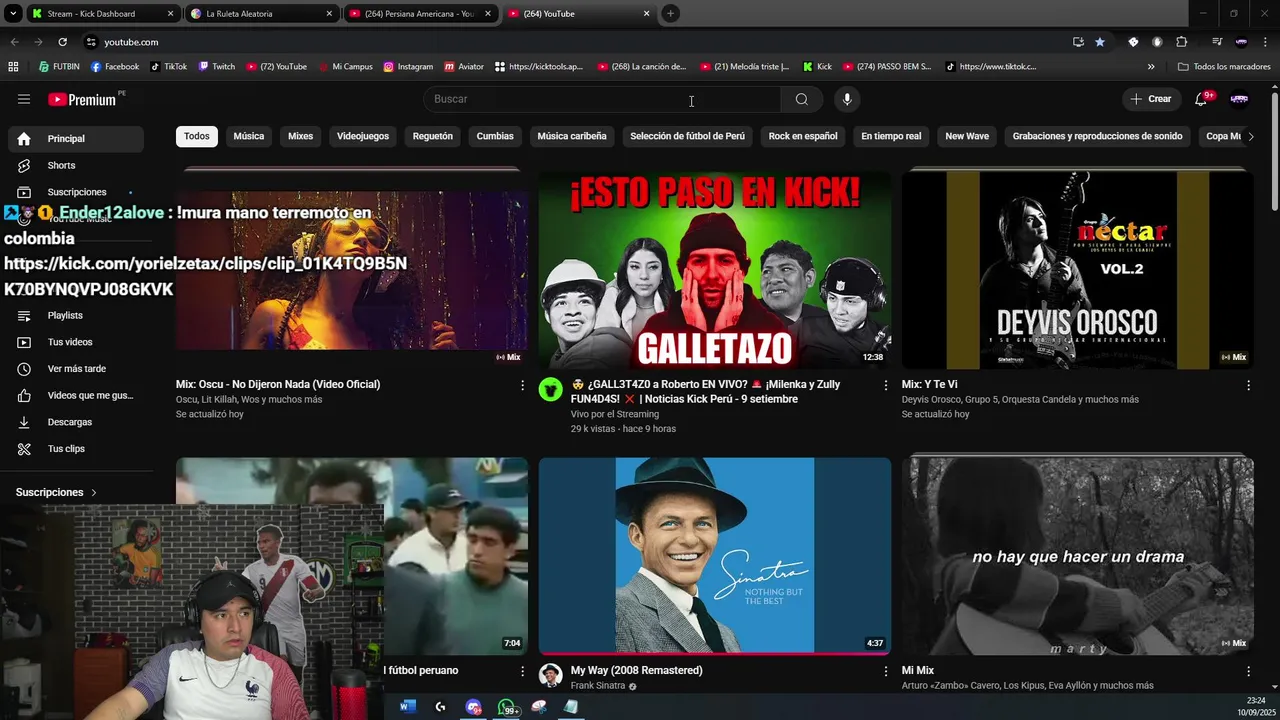Open Logitech G Hub from the taskbar

point(440,707)
